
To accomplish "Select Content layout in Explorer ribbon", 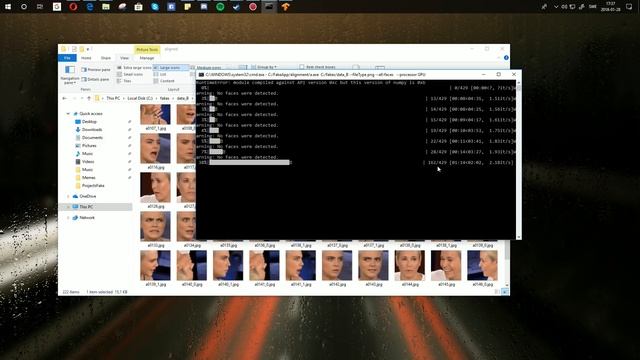I will click(164, 81).
